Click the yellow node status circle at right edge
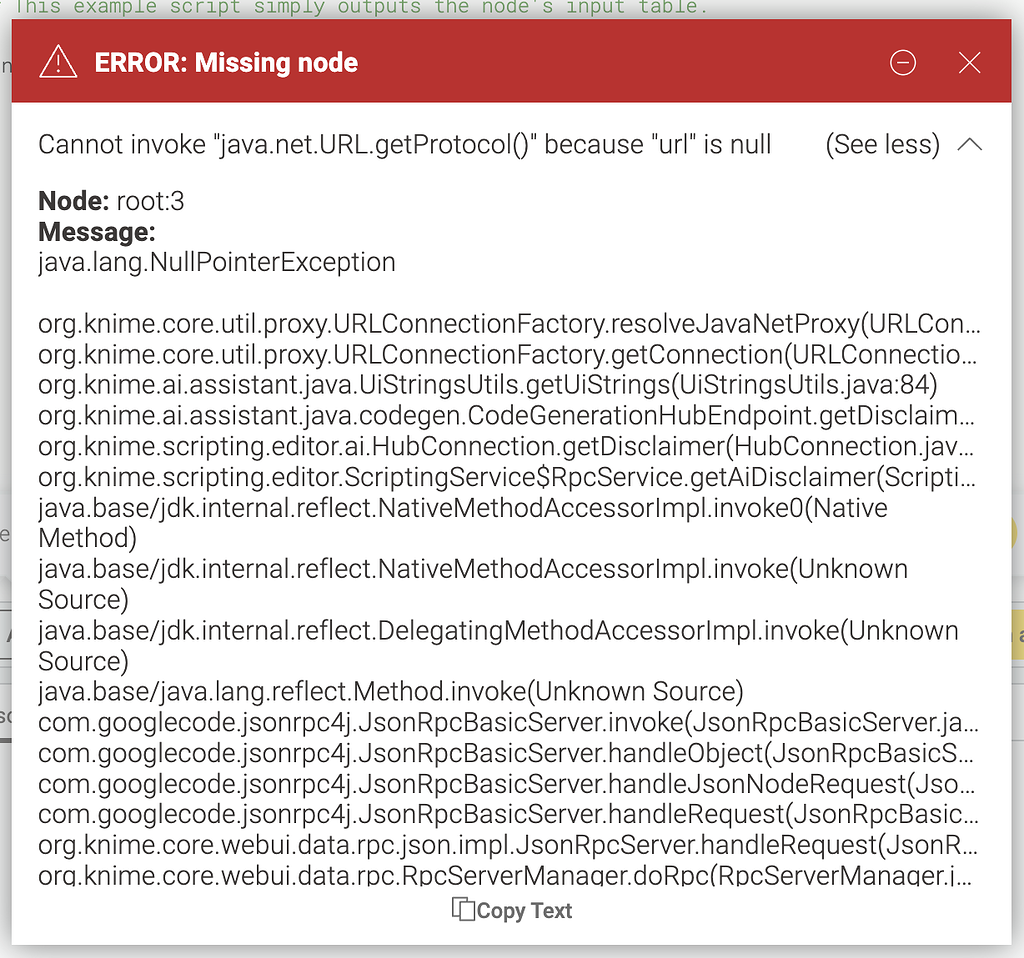 1014,533
